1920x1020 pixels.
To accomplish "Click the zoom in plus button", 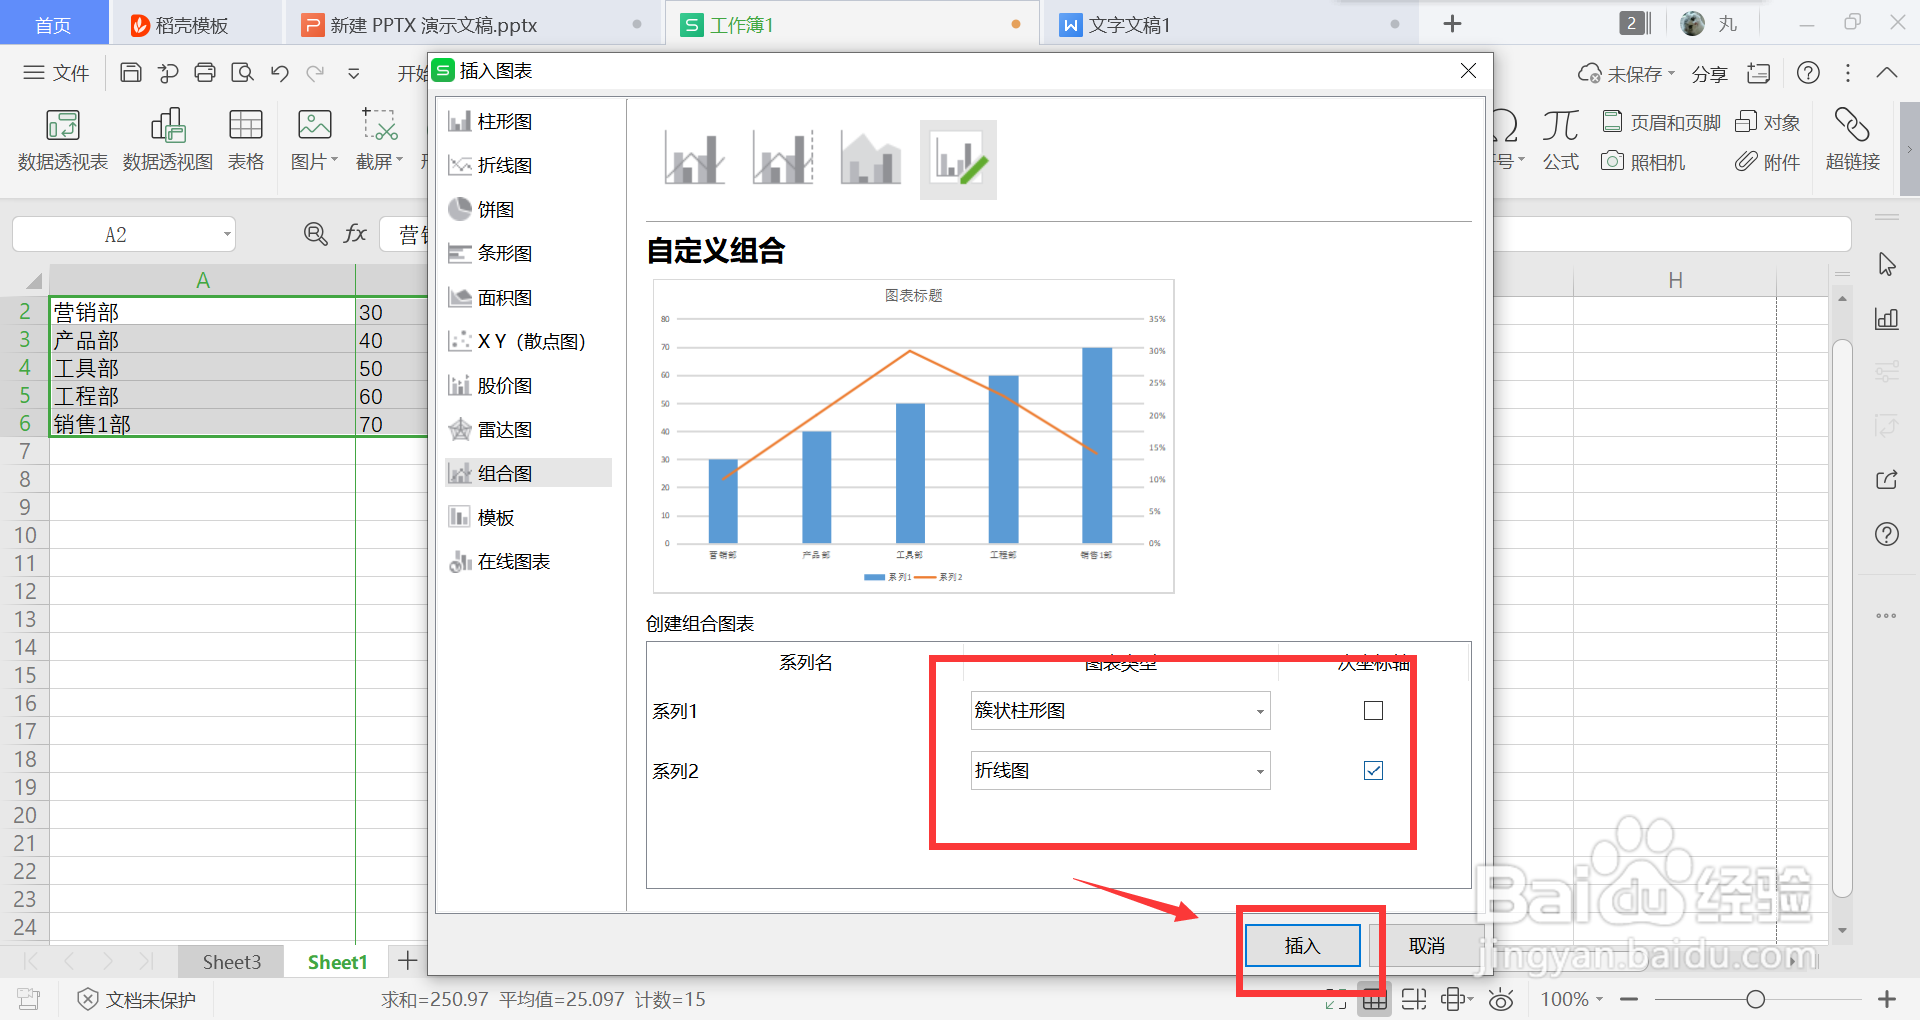I will [x=1887, y=999].
